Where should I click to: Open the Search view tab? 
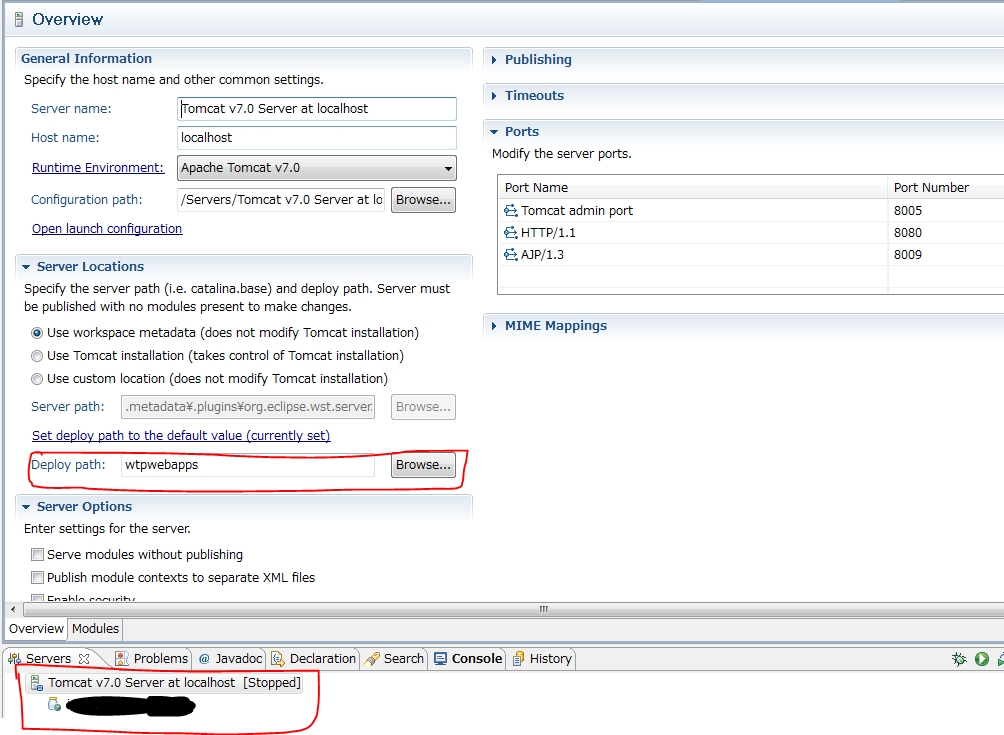click(x=394, y=659)
